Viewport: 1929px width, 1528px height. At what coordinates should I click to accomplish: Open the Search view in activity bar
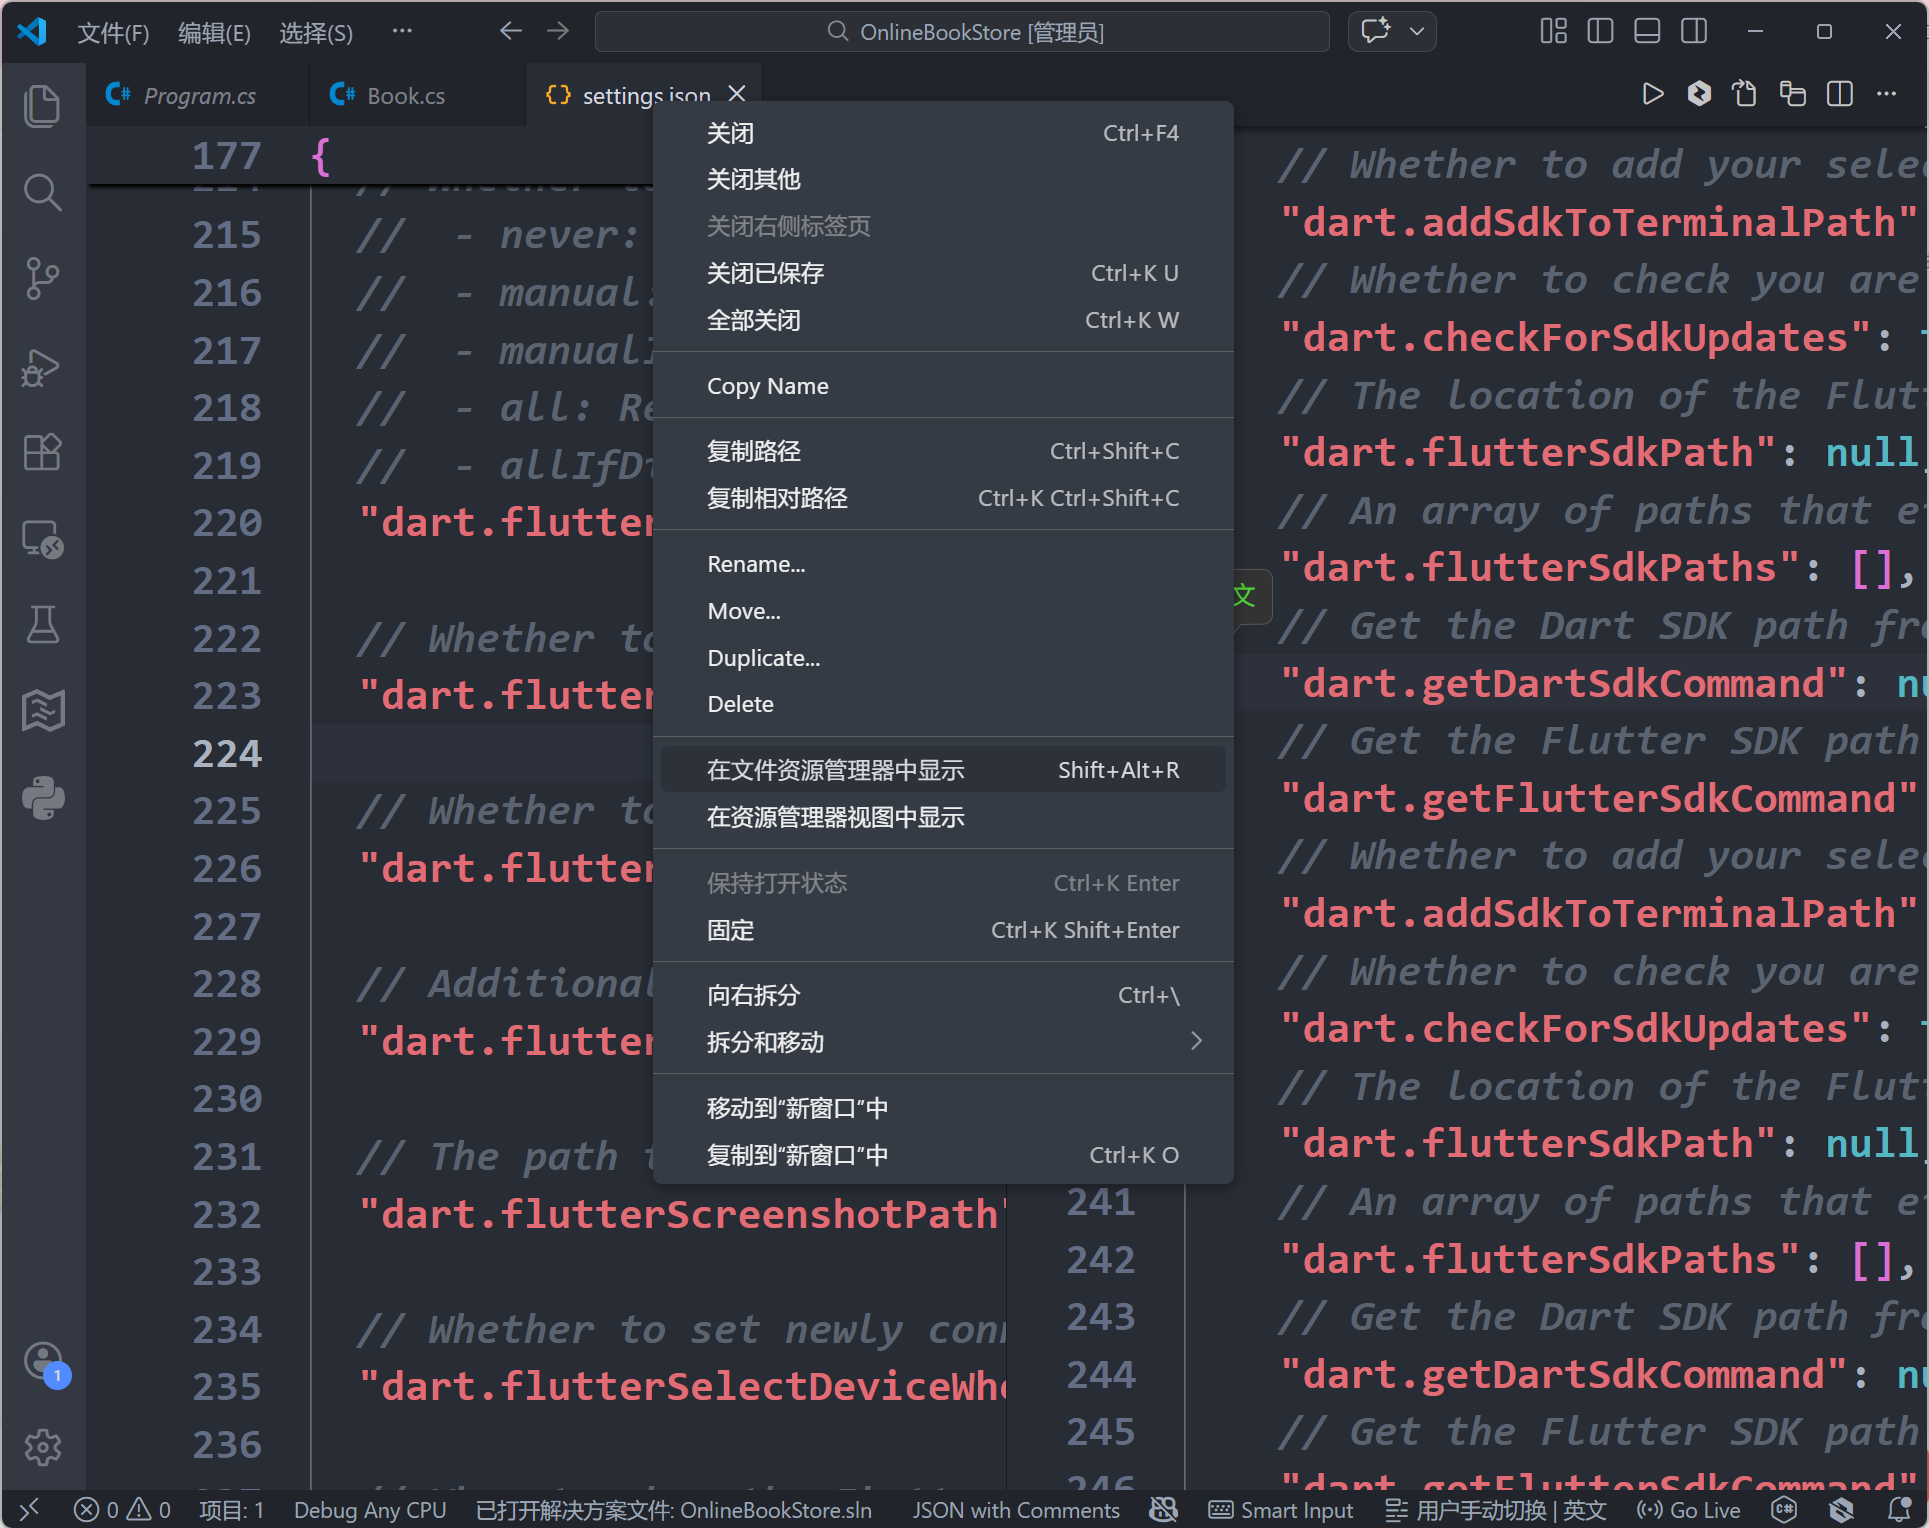click(42, 192)
